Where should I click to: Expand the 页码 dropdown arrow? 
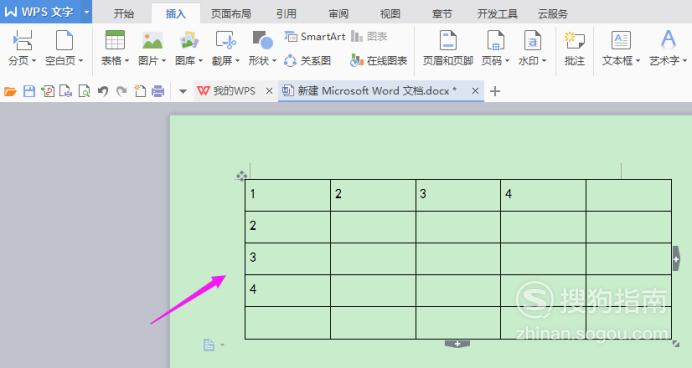[x=507, y=61]
